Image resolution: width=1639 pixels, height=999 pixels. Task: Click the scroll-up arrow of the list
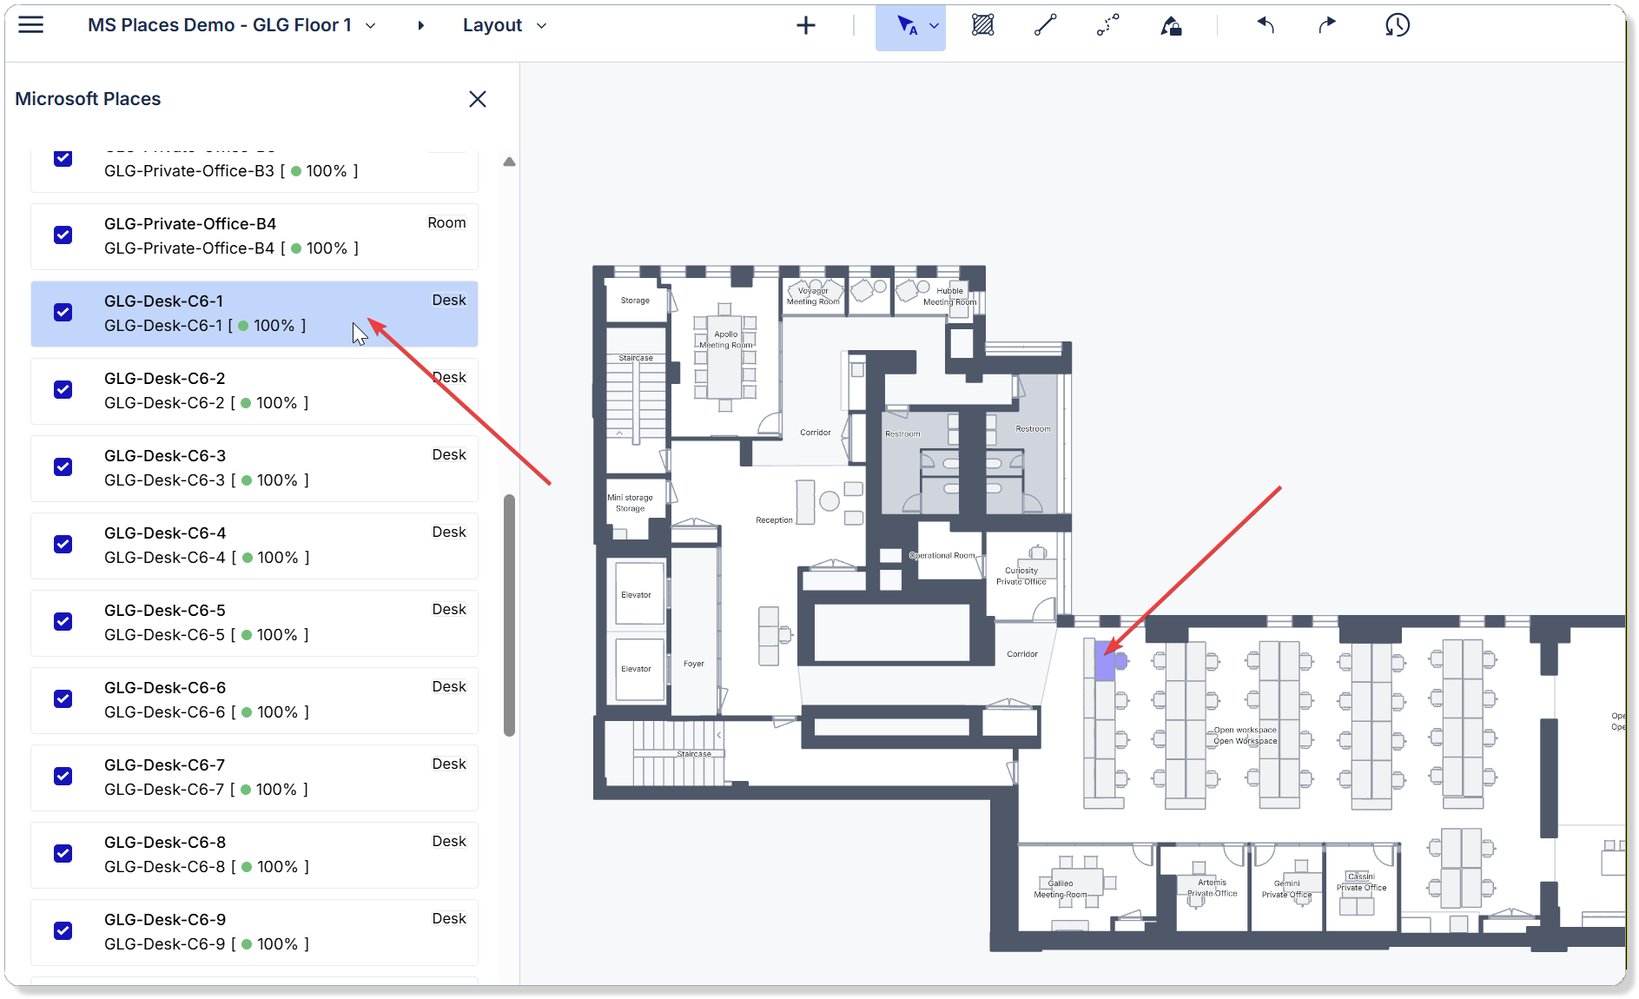point(509,162)
